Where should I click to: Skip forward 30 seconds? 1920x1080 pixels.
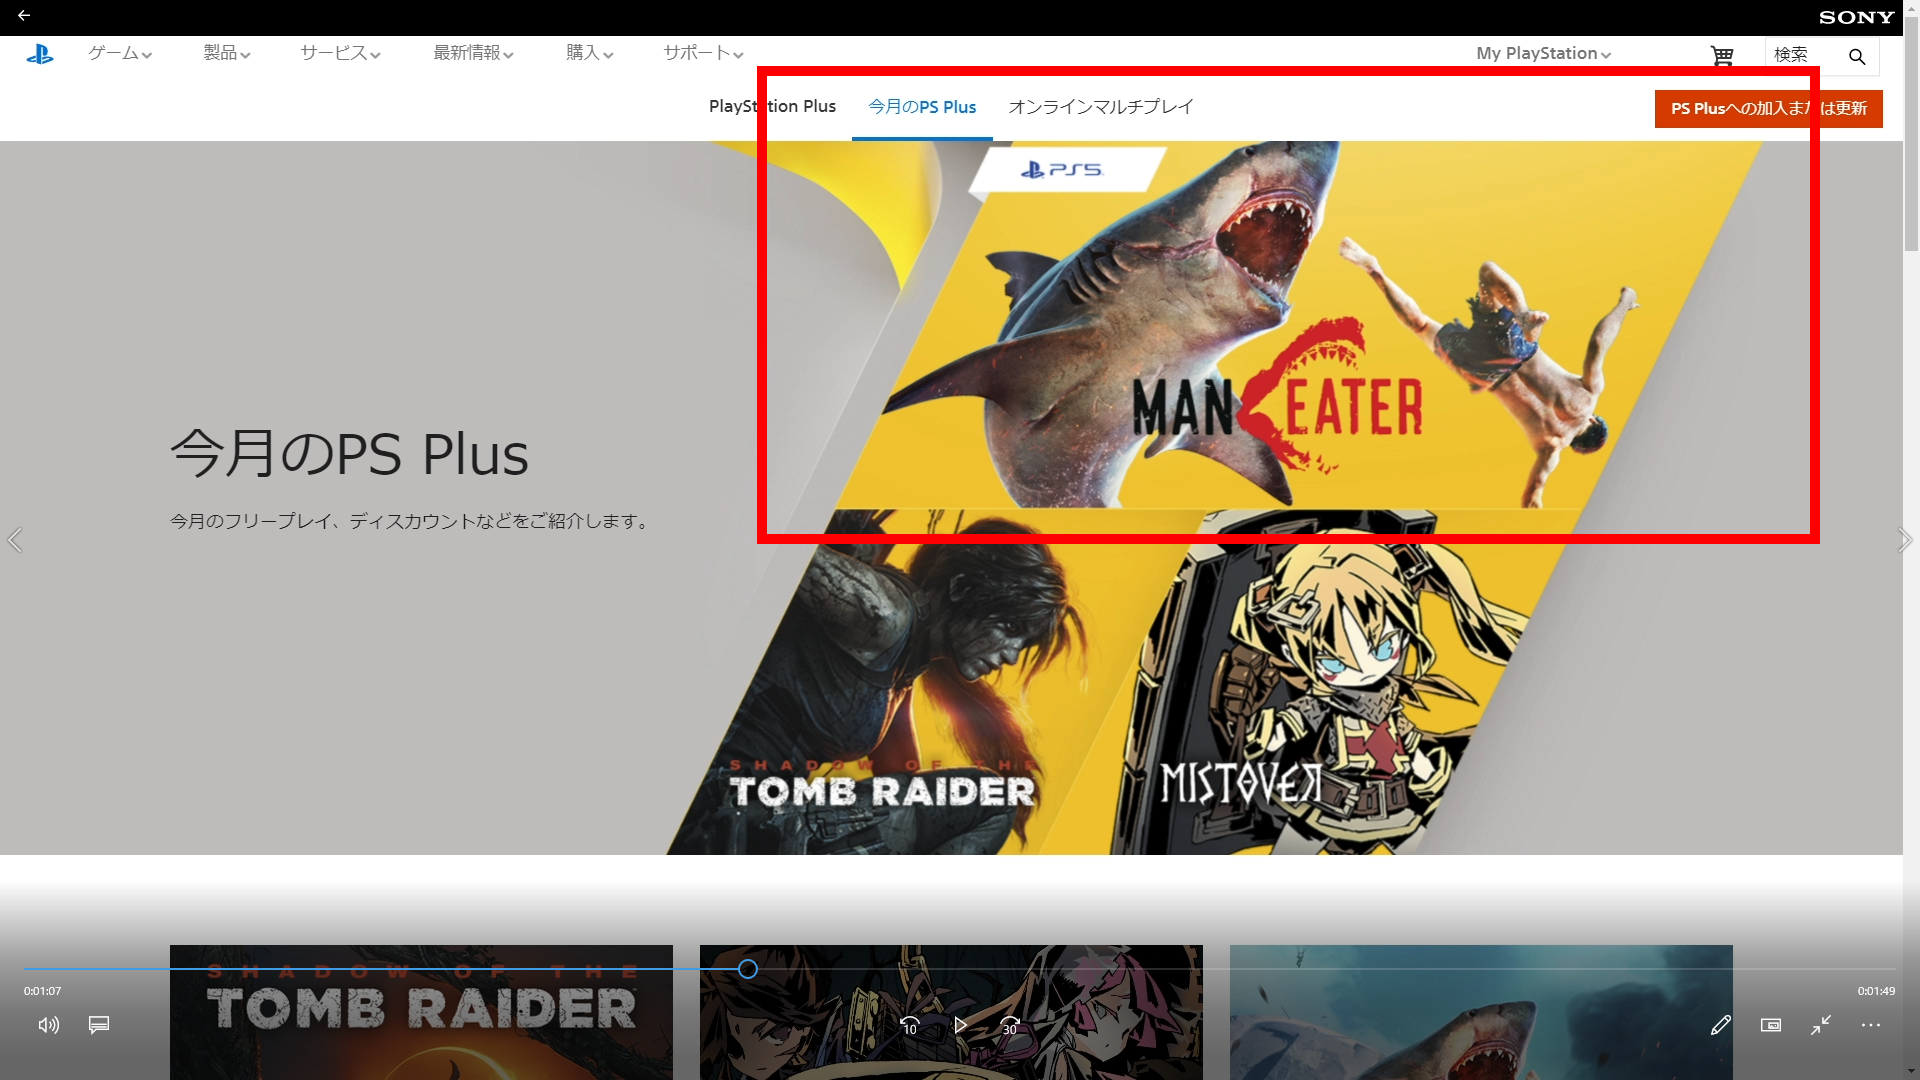[1010, 1025]
